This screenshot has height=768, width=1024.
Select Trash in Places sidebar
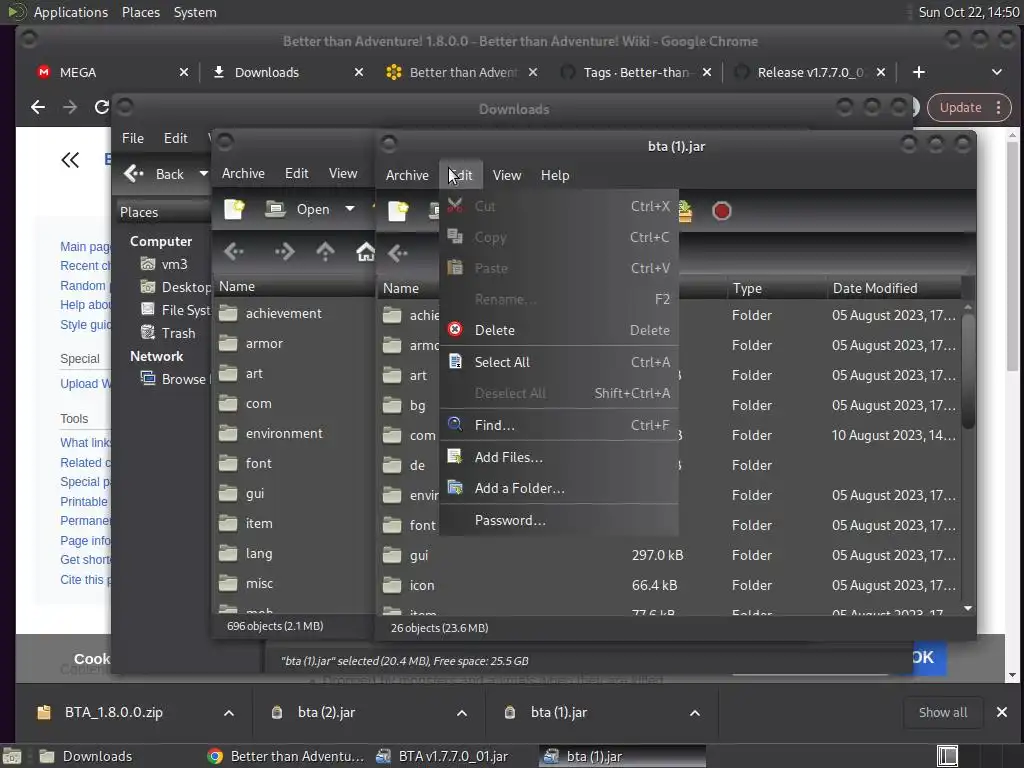click(x=168, y=333)
